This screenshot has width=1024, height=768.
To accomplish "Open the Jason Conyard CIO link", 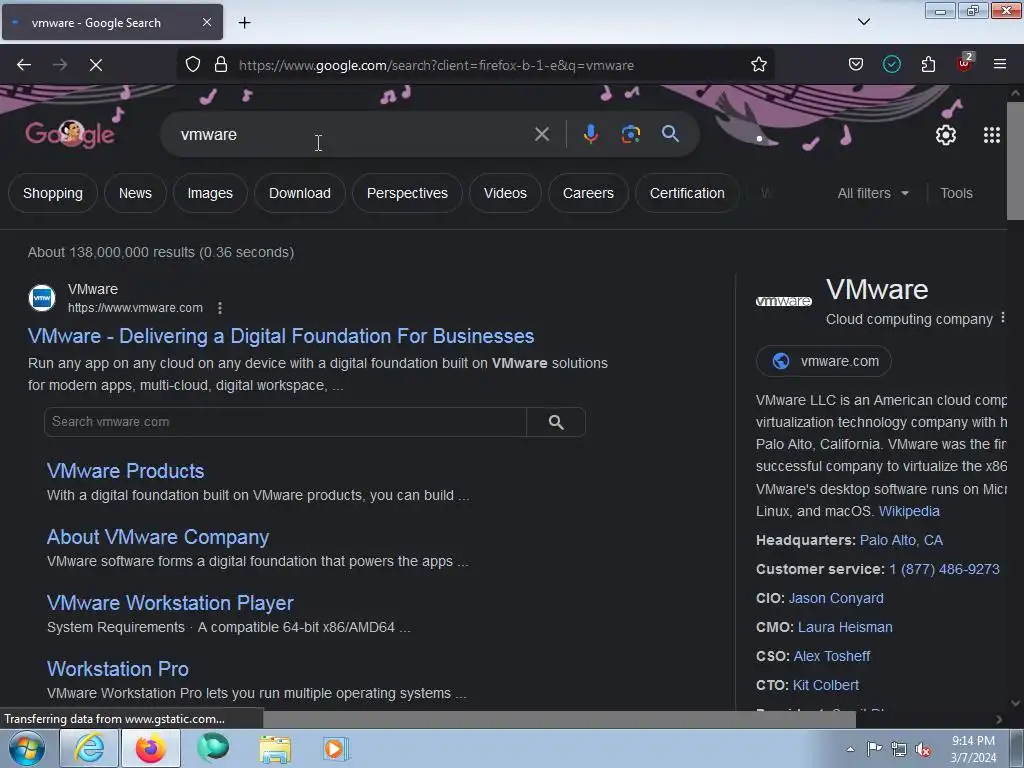I will (x=836, y=598).
